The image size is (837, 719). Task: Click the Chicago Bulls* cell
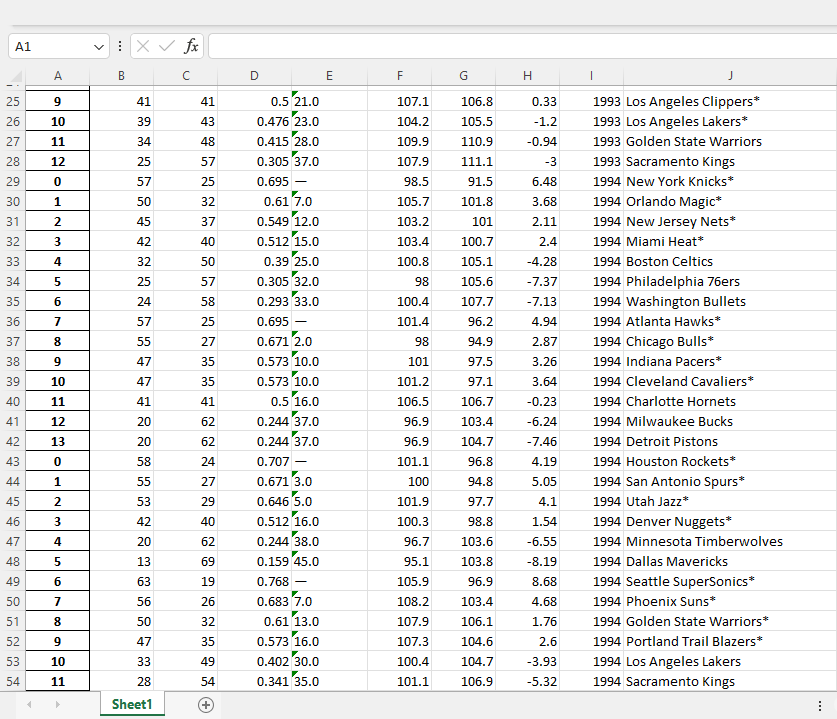(x=730, y=342)
